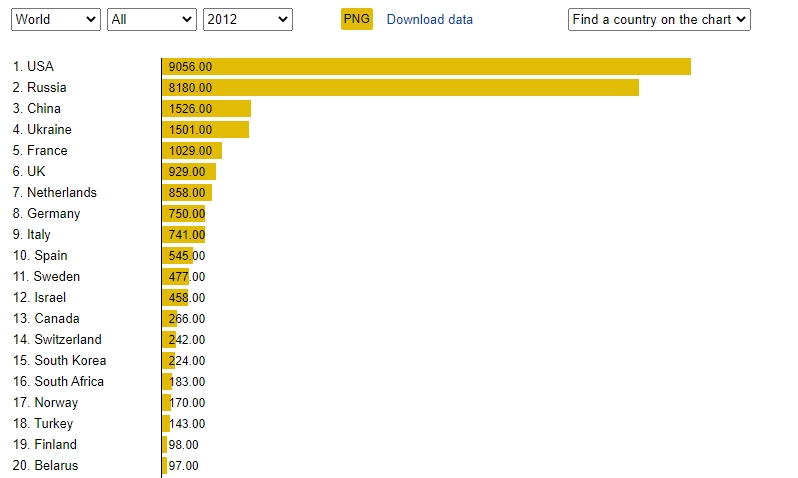Click the '12. Israel' country label

click(39, 297)
